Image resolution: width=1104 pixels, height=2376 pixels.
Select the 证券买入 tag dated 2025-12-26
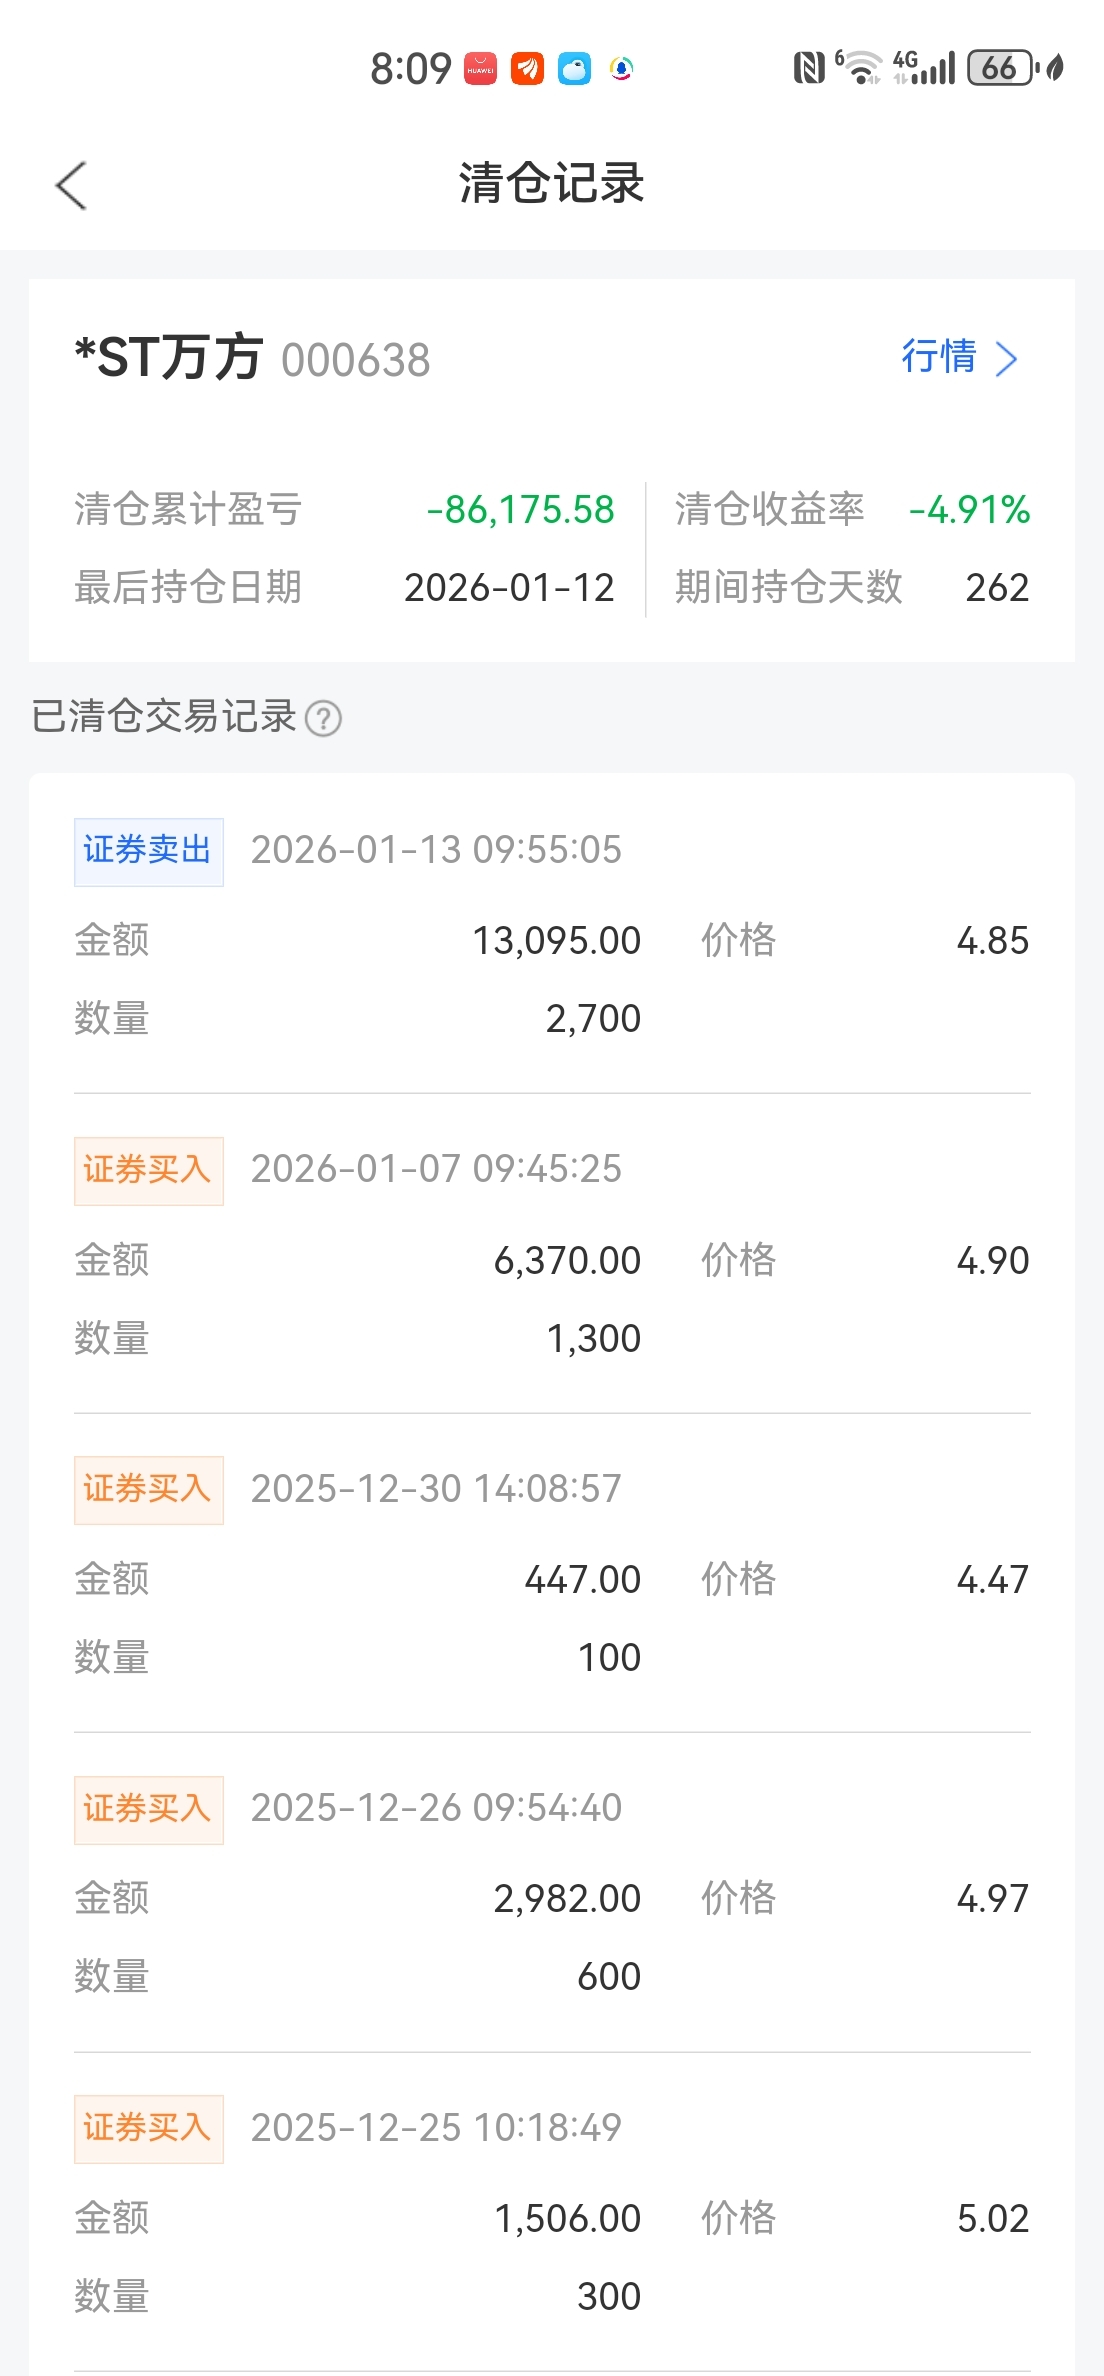tap(148, 1809)
